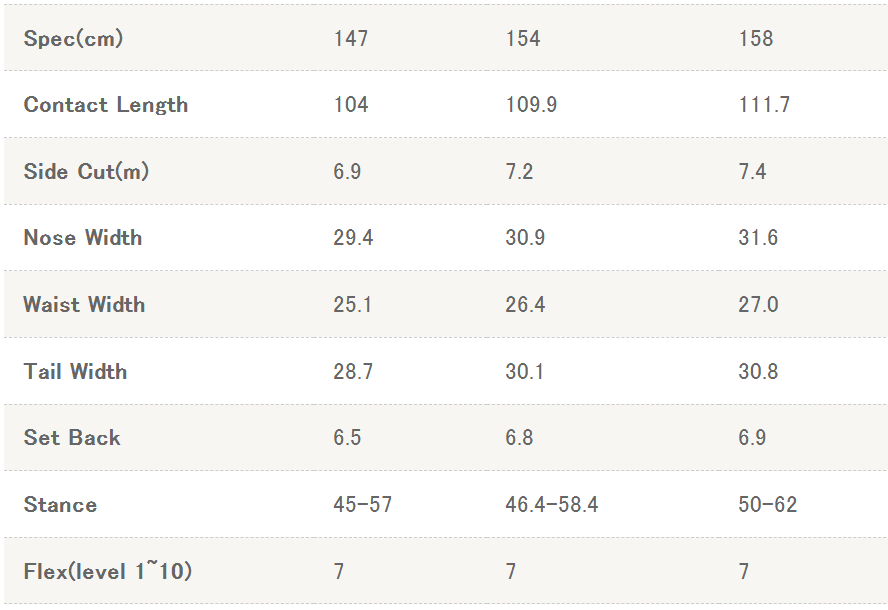
Task: Select stance range 50-62
Action: (768, 505)
